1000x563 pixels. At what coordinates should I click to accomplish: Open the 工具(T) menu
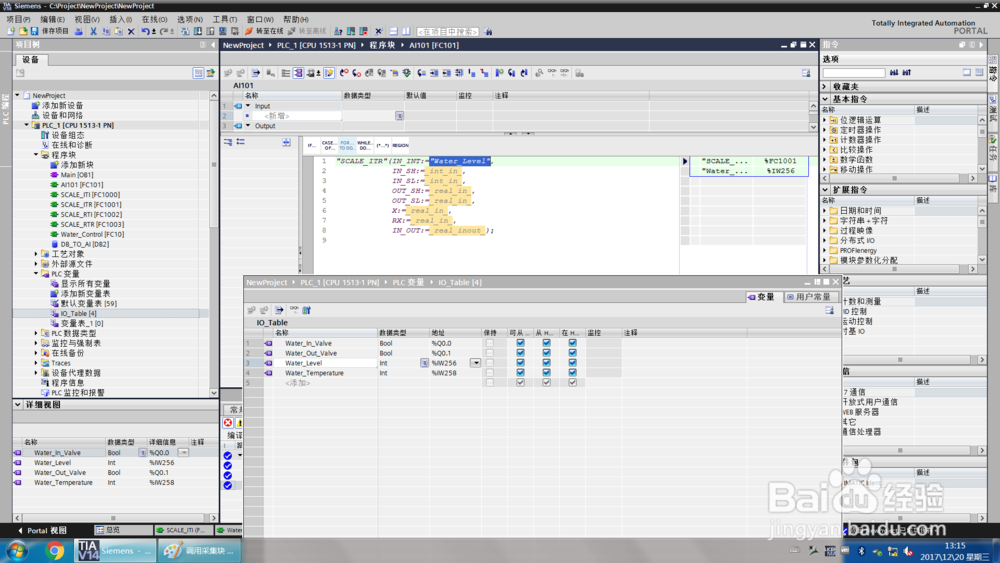[224, 19]
